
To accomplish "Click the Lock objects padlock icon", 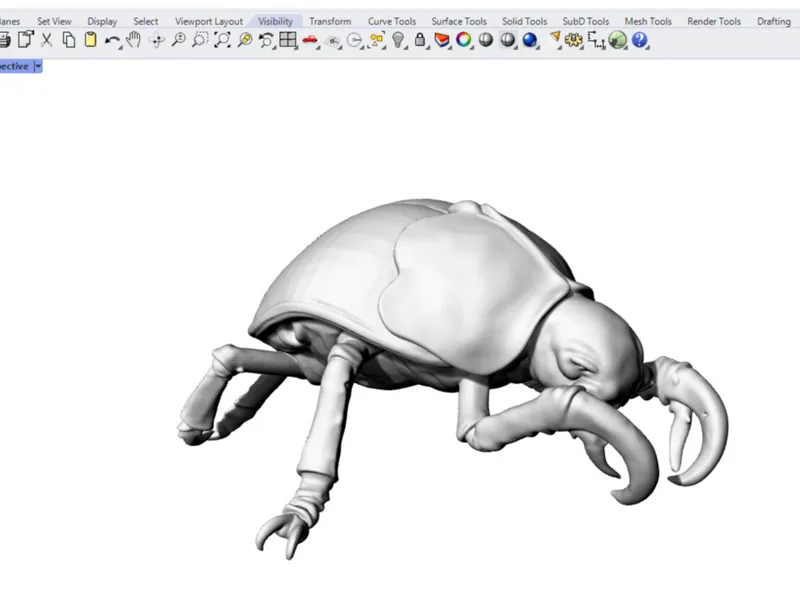I will 419,40.
